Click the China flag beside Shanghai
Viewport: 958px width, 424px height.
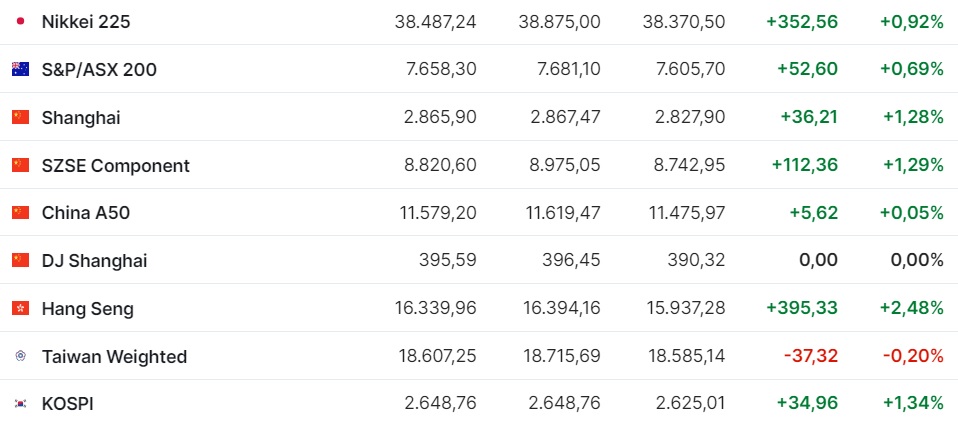[20, 117]
